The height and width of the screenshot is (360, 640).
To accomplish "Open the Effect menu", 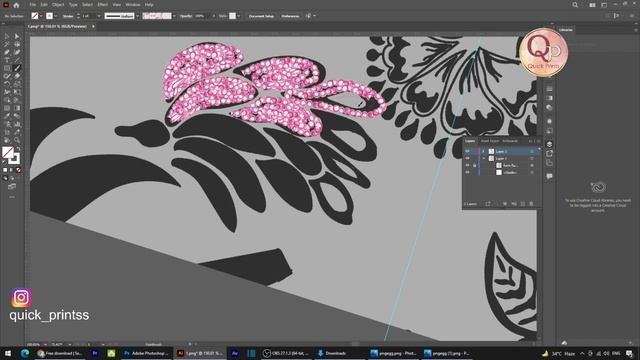I will point(102,5).
